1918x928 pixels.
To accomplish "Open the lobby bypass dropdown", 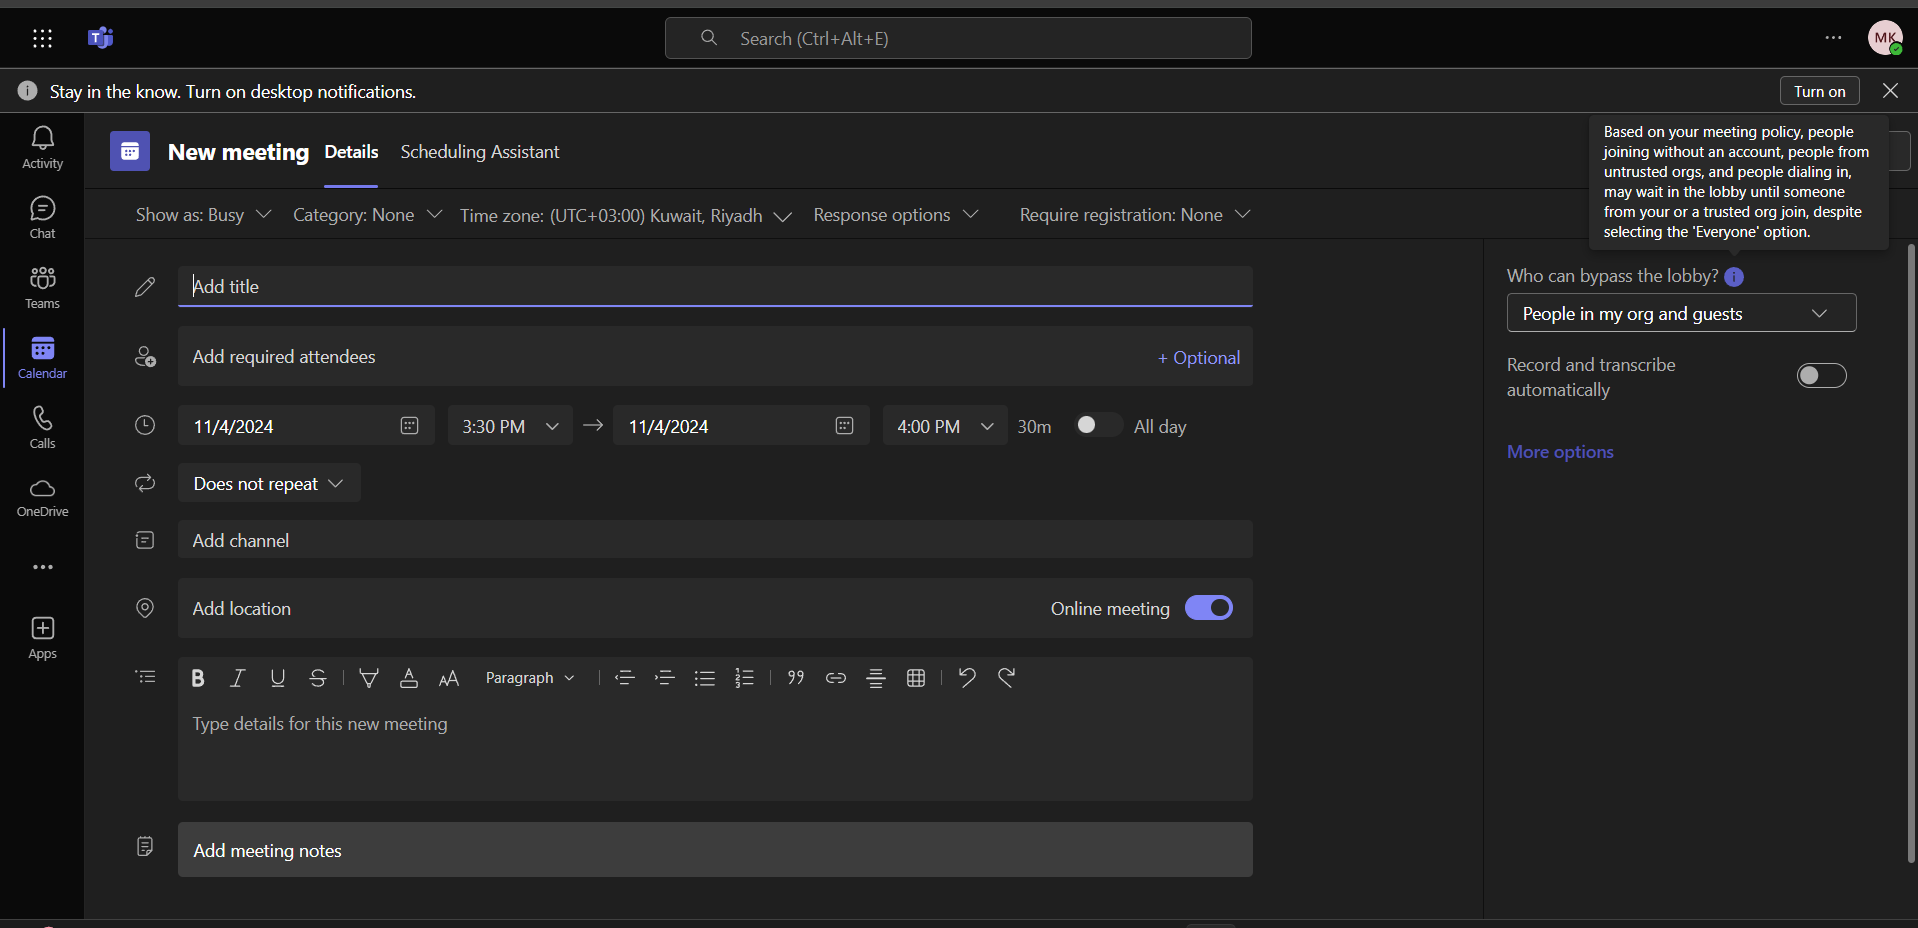I will pos(1681,314).
